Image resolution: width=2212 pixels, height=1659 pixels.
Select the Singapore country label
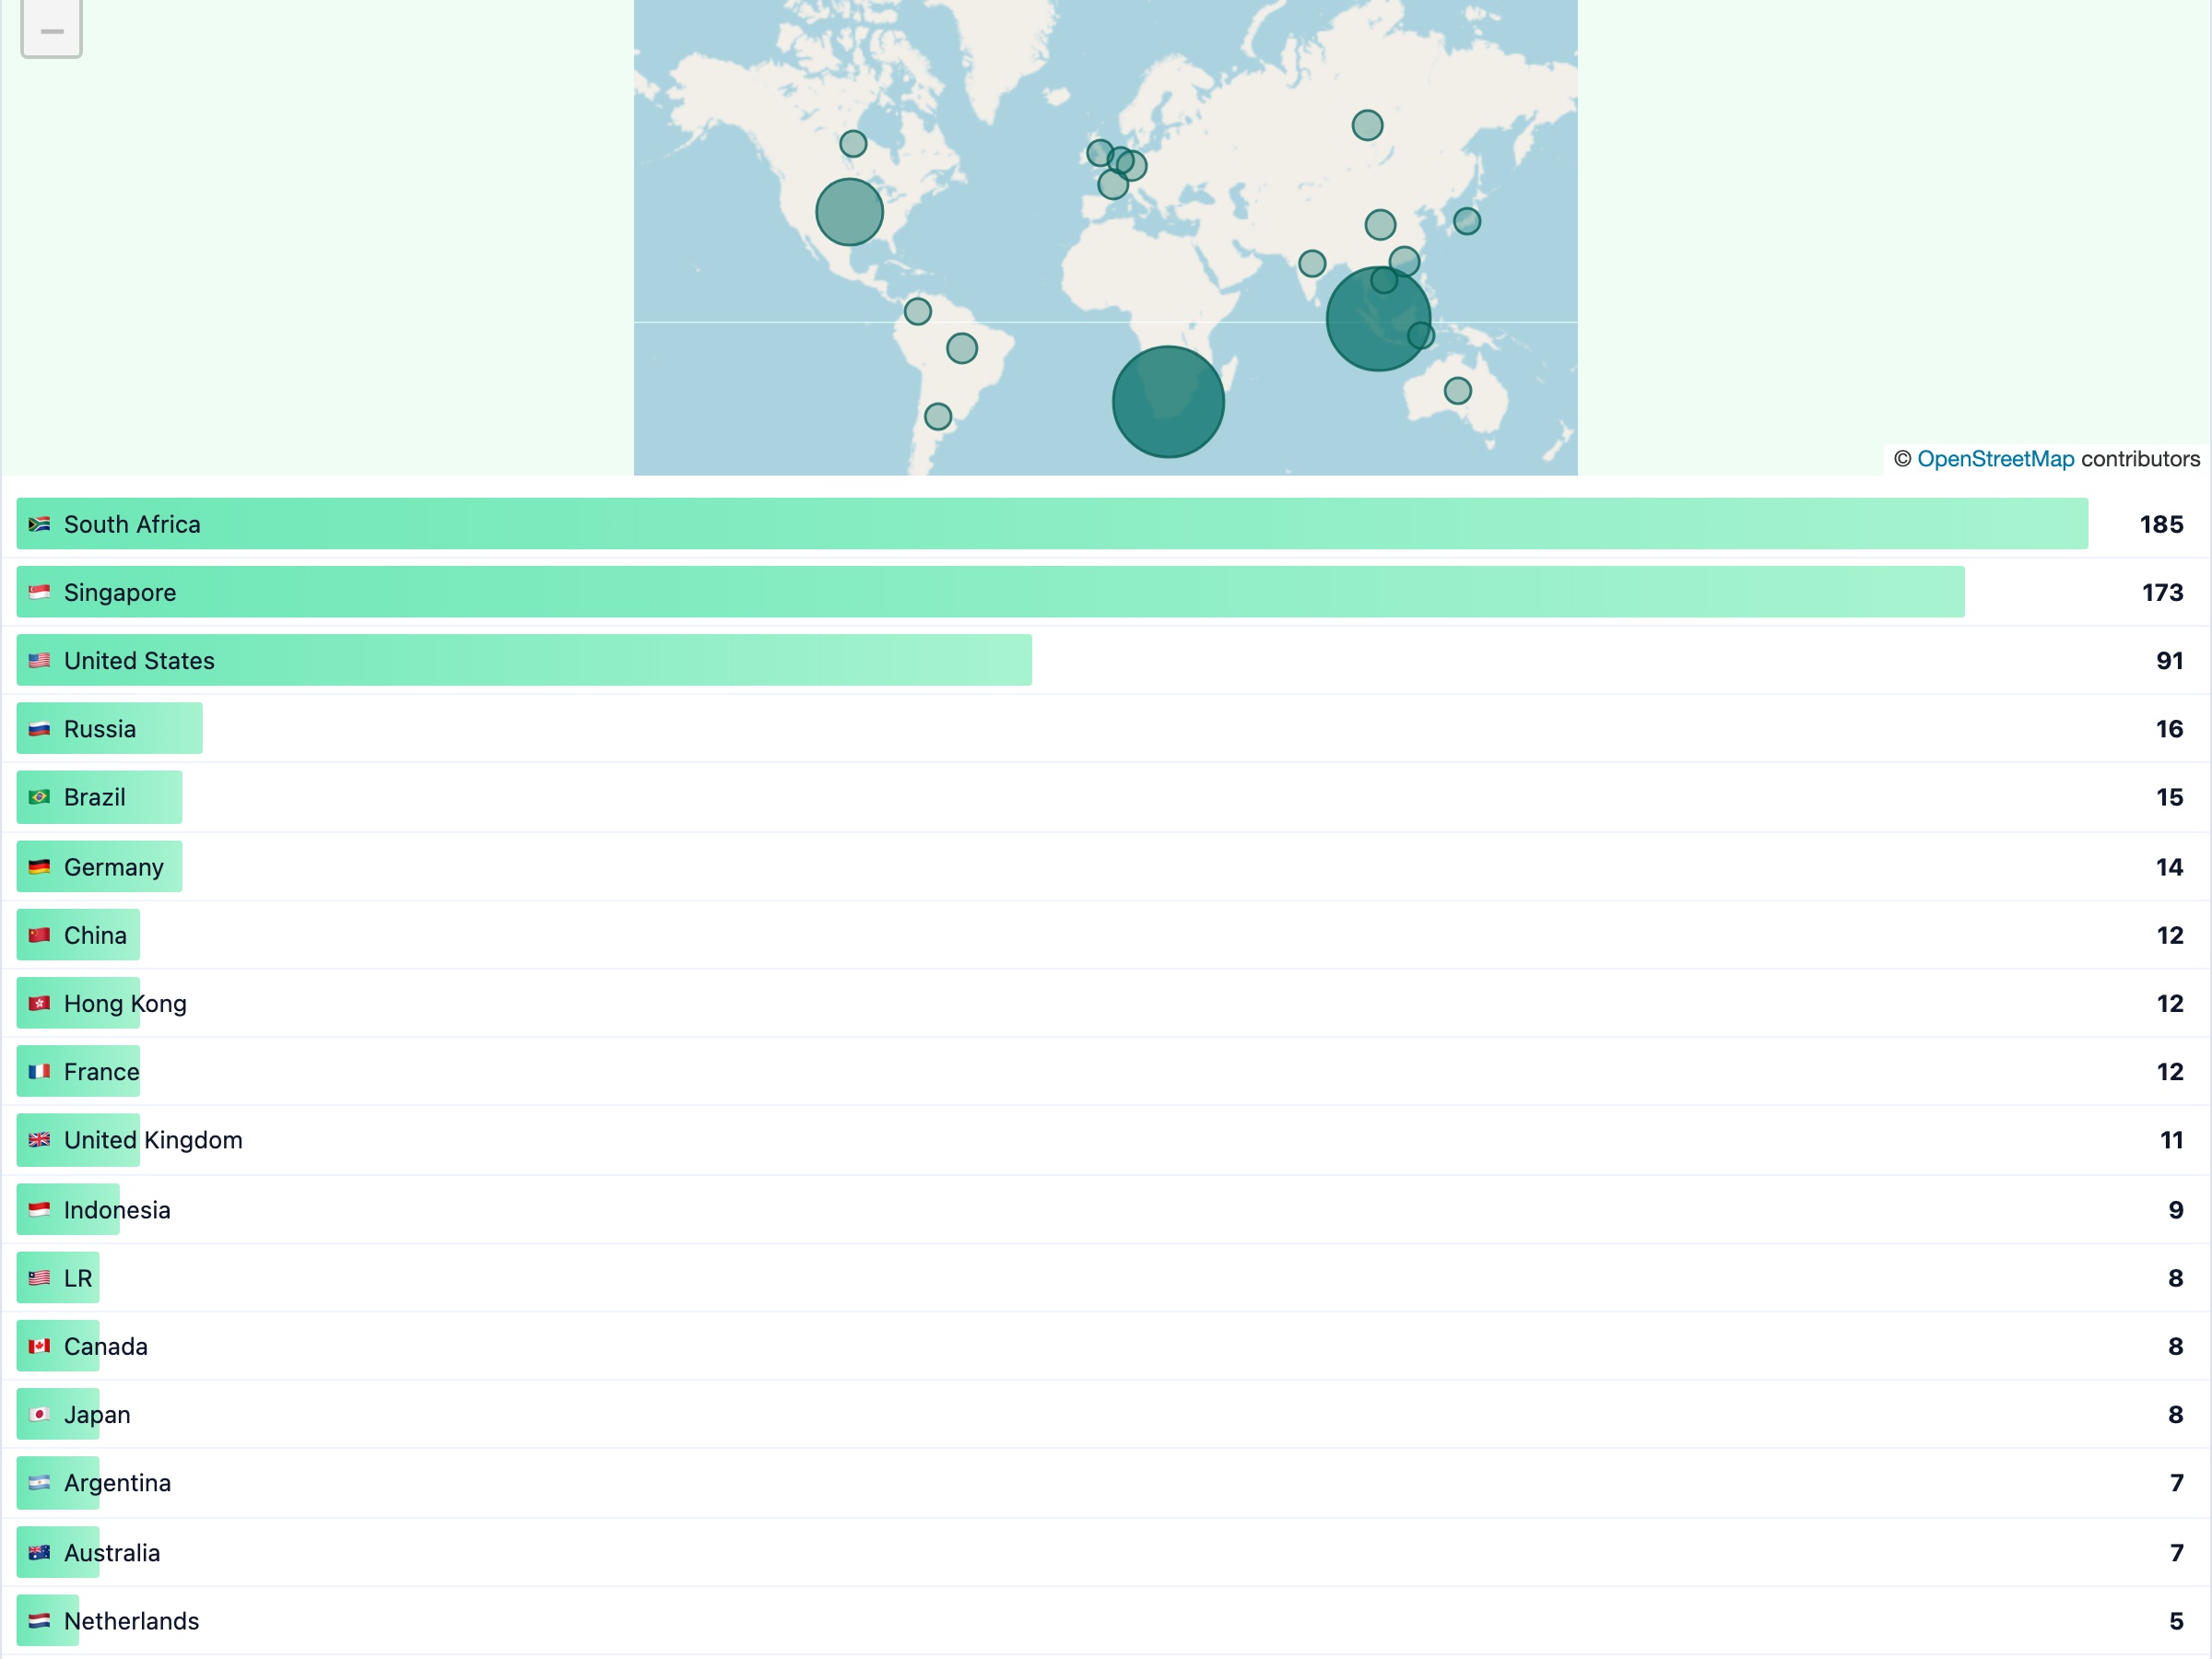tap(120, 593)
